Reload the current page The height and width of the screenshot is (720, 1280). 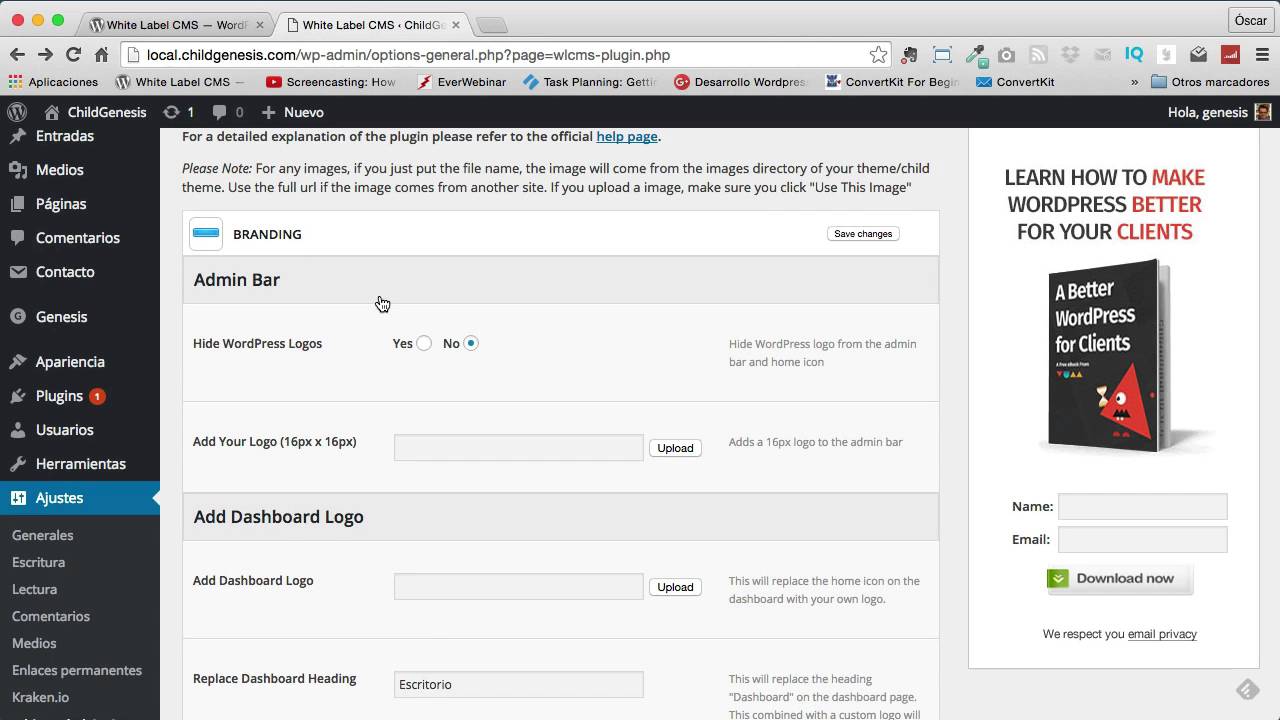pyautogui.click(x=73, y=55)
